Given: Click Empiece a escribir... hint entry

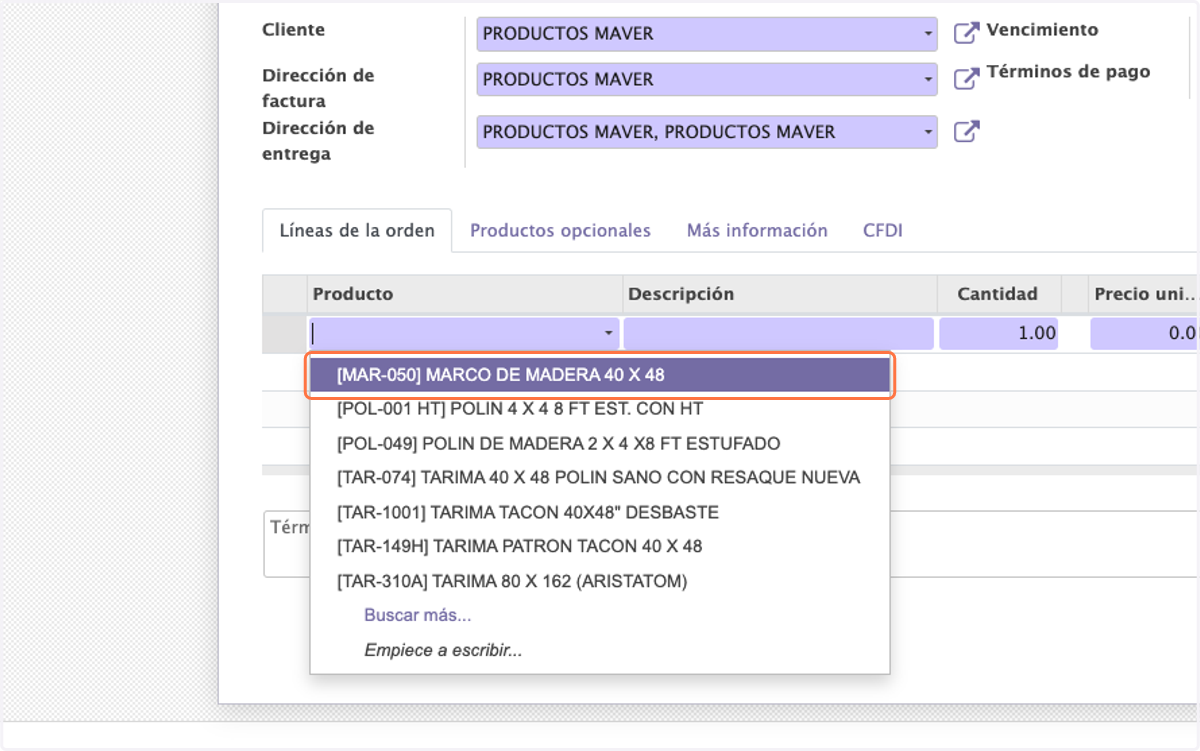Looking at the screenshot, I should [x=443, y=650].
